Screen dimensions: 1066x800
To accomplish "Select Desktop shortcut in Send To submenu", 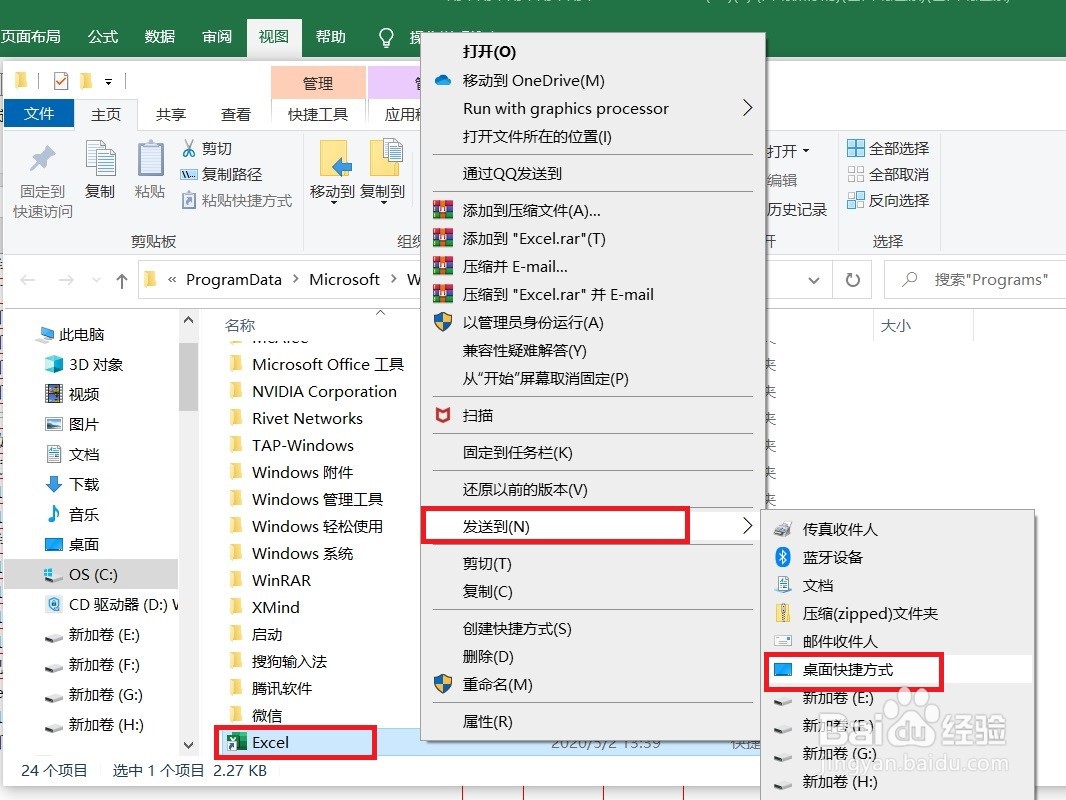I will [x=897, y=669].
